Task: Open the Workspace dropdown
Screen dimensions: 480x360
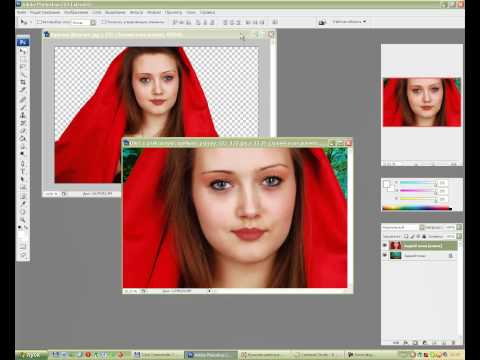Action: coord(349,21)
